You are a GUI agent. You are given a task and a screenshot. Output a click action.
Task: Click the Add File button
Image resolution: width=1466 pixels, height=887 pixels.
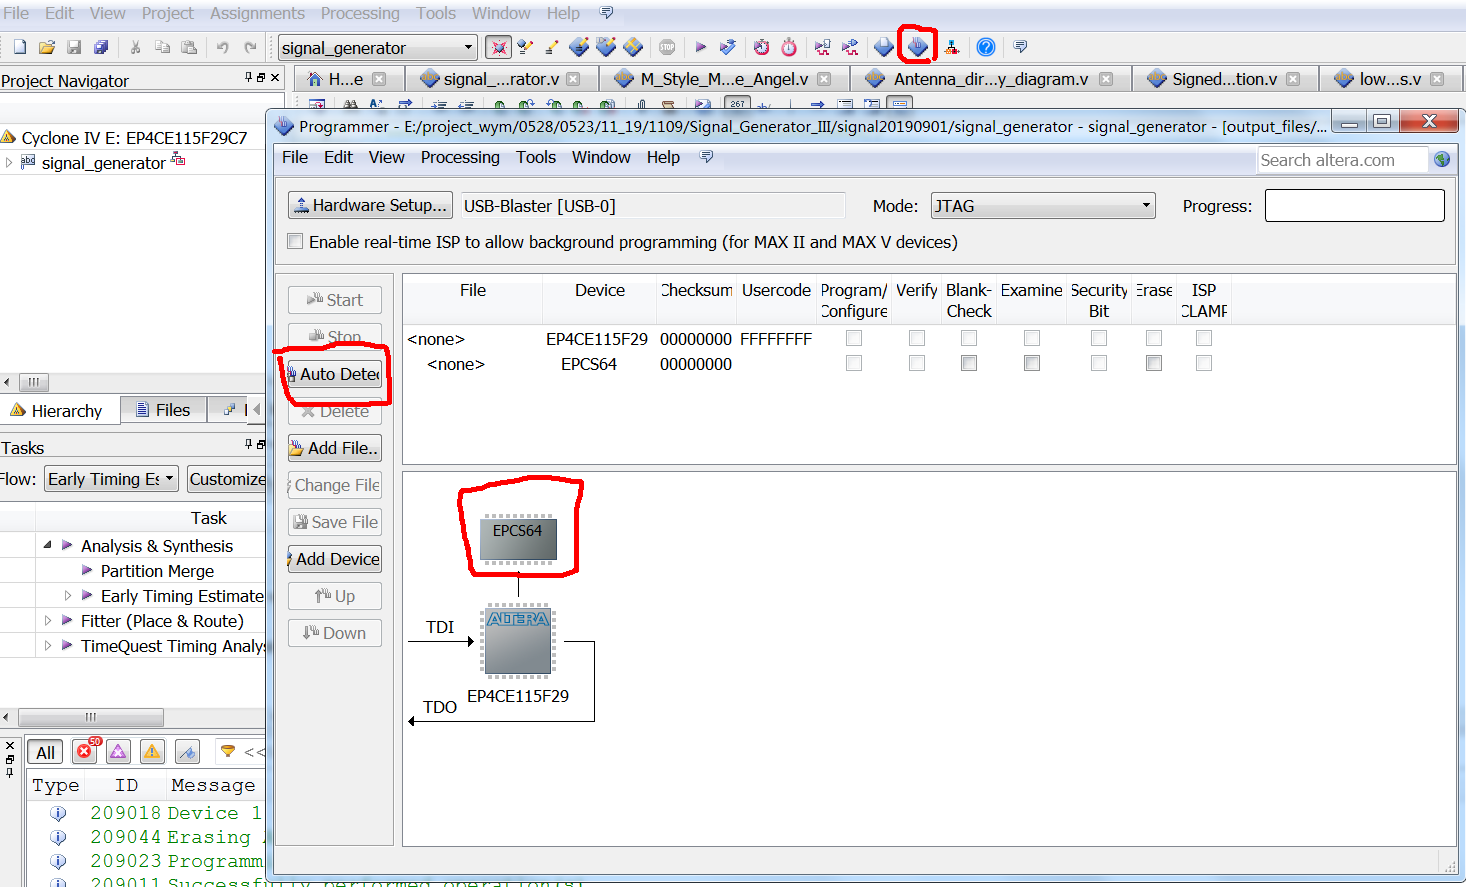pos(335,448)
